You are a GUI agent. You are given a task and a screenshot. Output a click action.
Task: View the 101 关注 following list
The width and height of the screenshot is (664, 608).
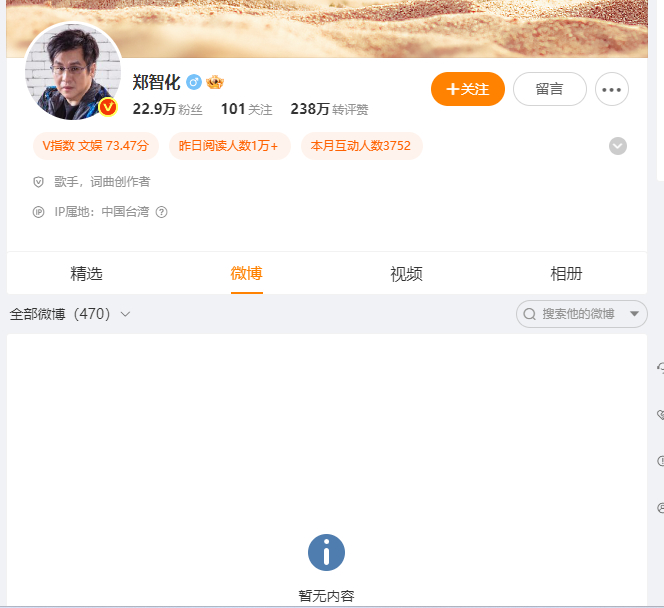pos(246,109)
